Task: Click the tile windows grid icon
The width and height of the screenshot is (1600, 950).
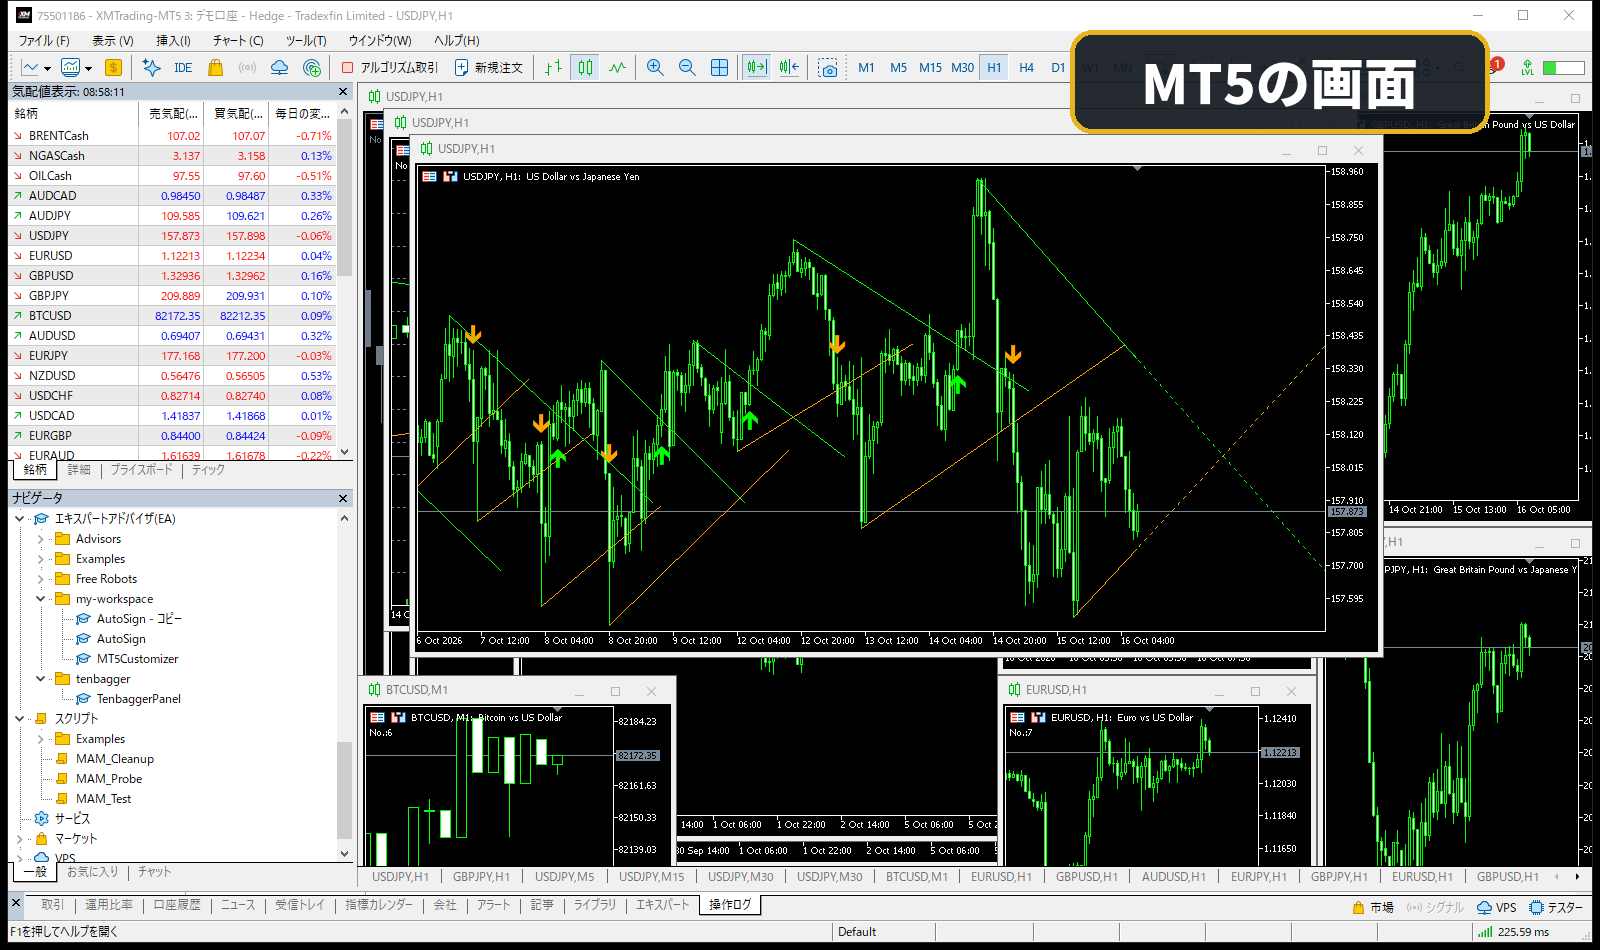Action: [719, 67]
